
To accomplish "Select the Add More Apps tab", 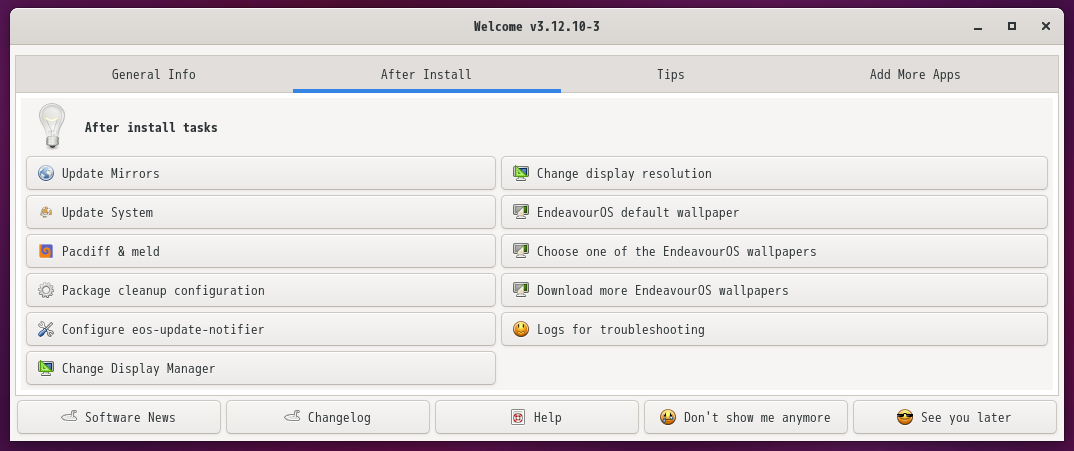I will point(915,75).
